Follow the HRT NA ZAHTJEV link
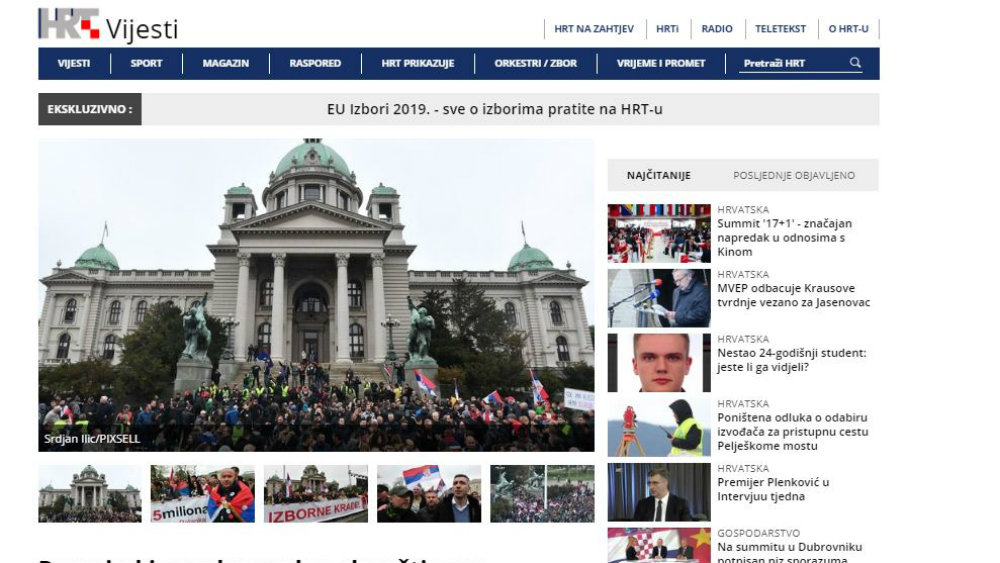Viewport: 1000px width, 563px height. pos(594,29)
